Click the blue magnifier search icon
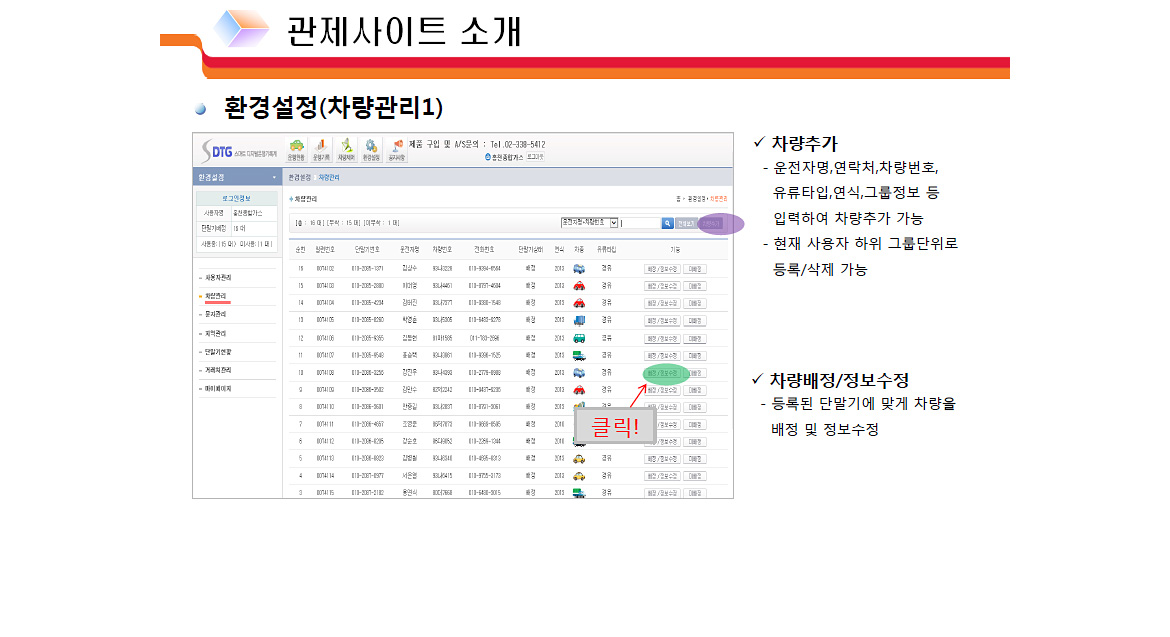Viewport: 1170px width, 637px height. [667, 223]
